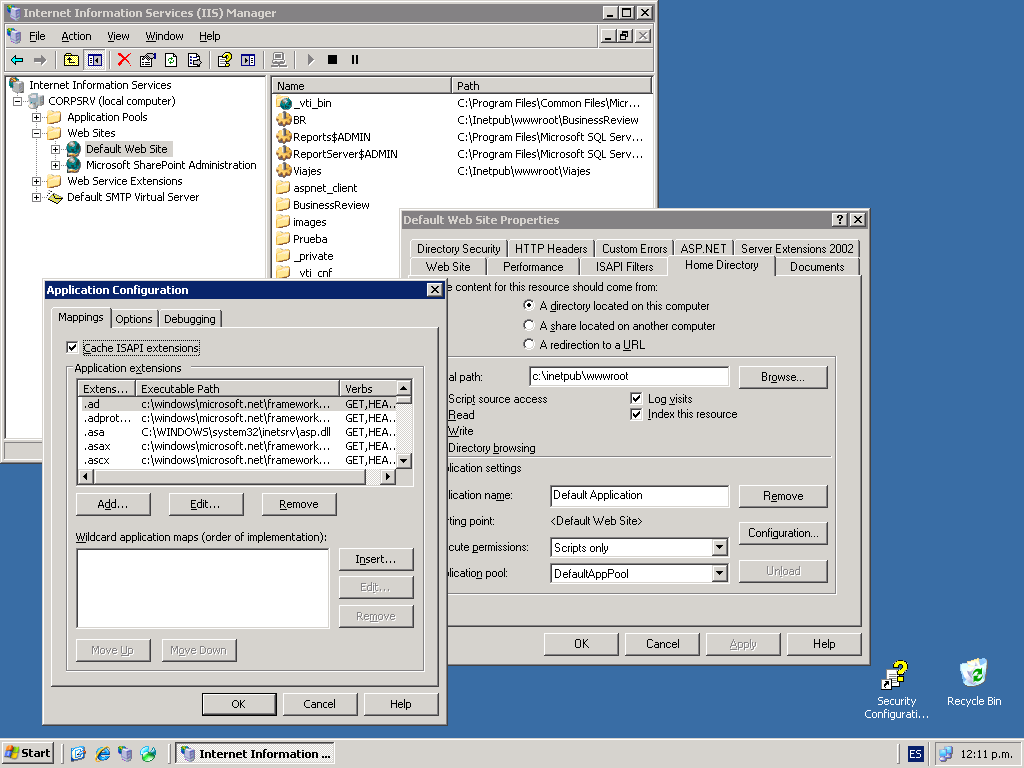This screenshot has width=1024, height=768.
Task: Select the aspnet_client folder icon
Action: [x=284, y=188]
